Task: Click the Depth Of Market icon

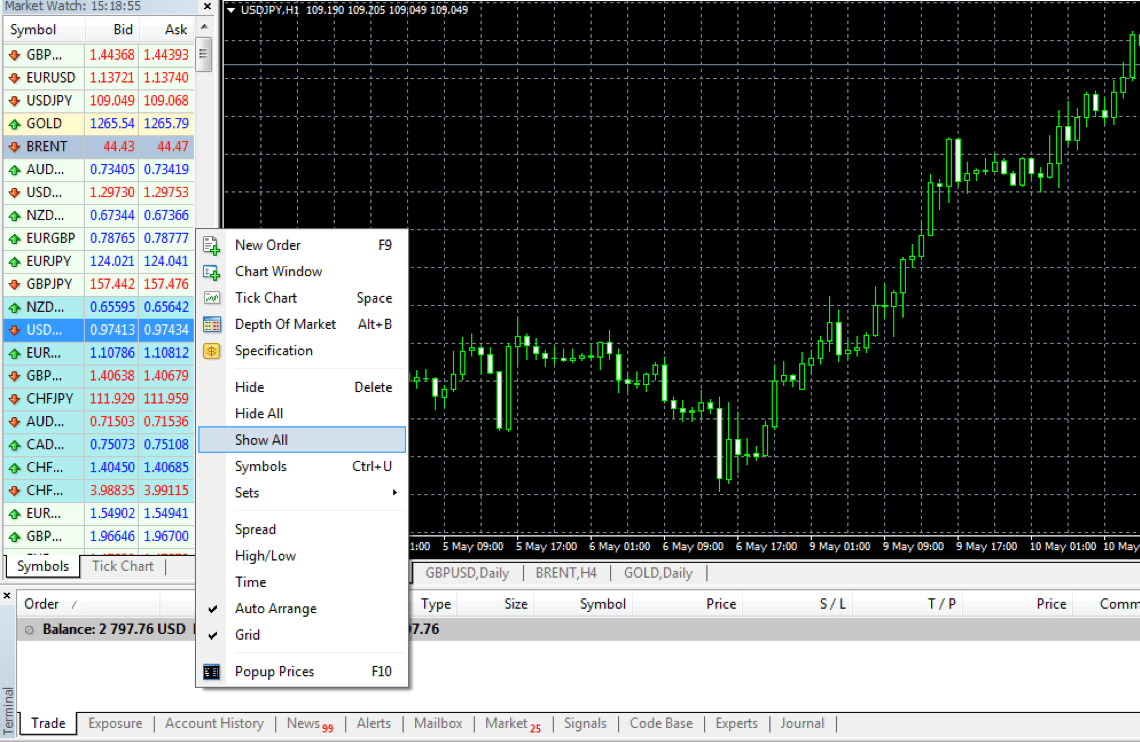Action: (x=212, y=324)
